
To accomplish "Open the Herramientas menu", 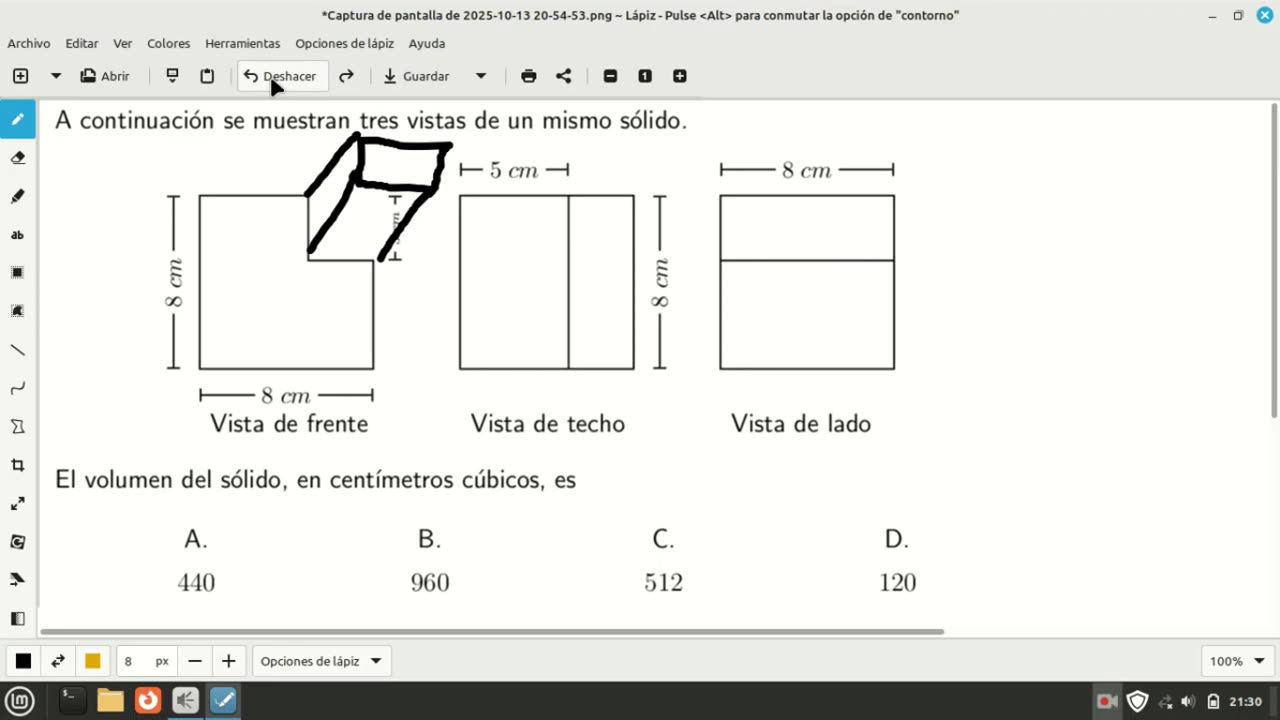I will pos(243,43).
